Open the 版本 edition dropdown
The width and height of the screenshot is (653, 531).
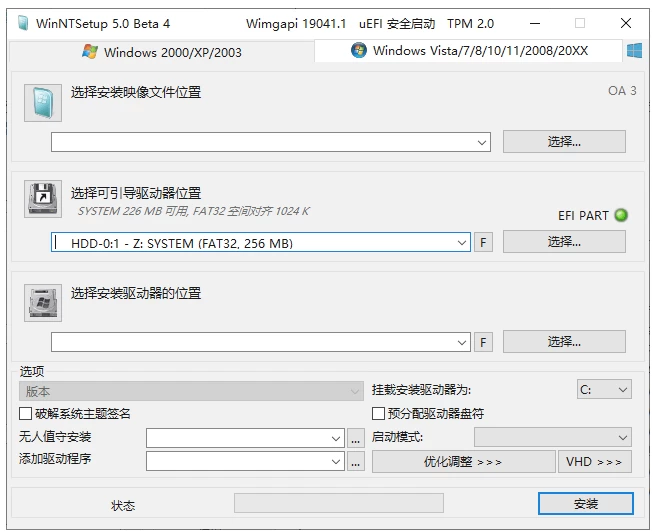click(191, 391)
